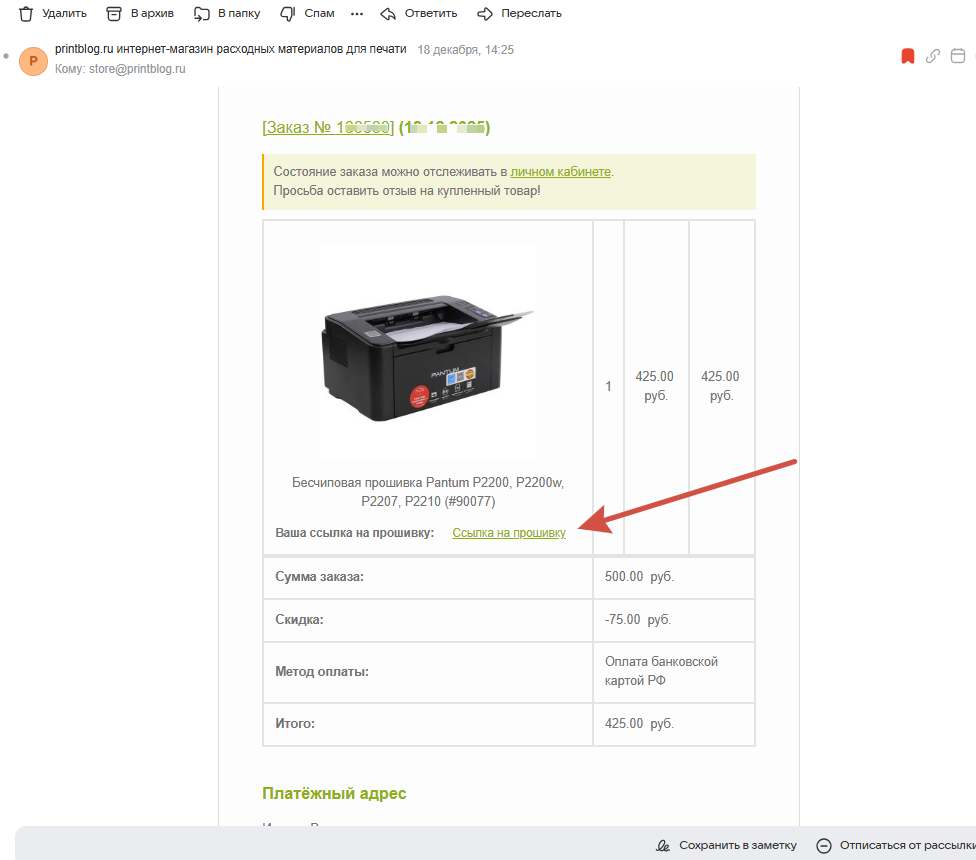Click the Pantum printer product image
Image resolution: width=976 pixels, height=860 pixels.
427,352
